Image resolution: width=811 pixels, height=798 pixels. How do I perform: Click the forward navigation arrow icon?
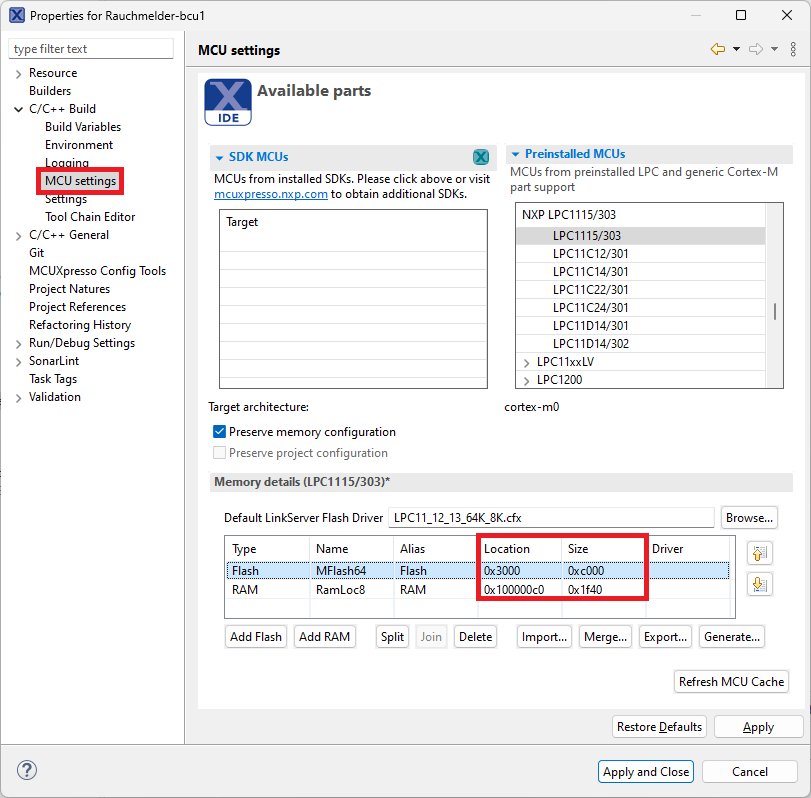point(756,50)
